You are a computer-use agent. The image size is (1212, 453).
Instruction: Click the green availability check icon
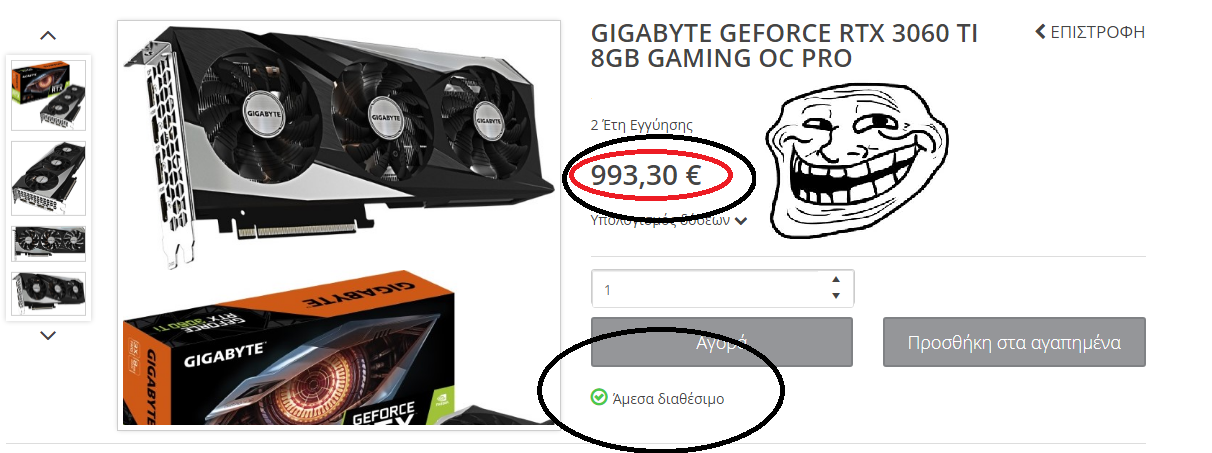pos(599,398)
